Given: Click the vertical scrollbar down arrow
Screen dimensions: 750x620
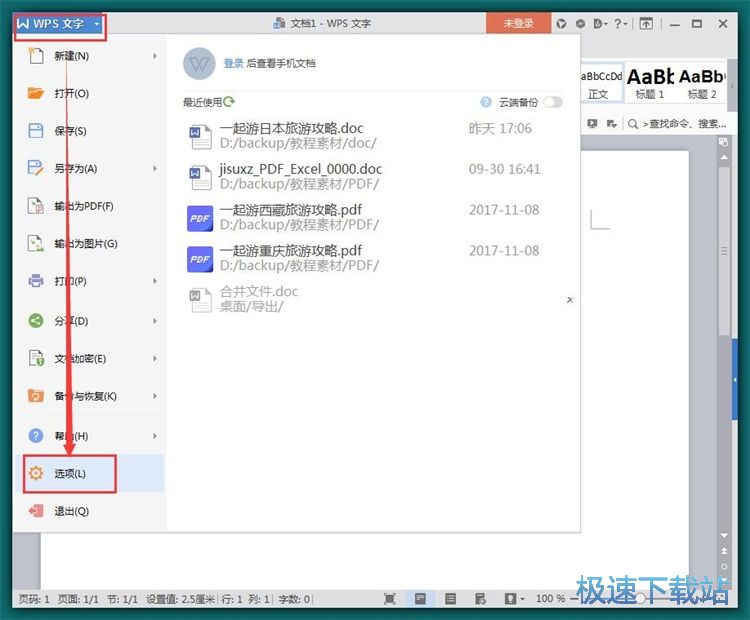Looking at the screenshot, I should point(724,535).
